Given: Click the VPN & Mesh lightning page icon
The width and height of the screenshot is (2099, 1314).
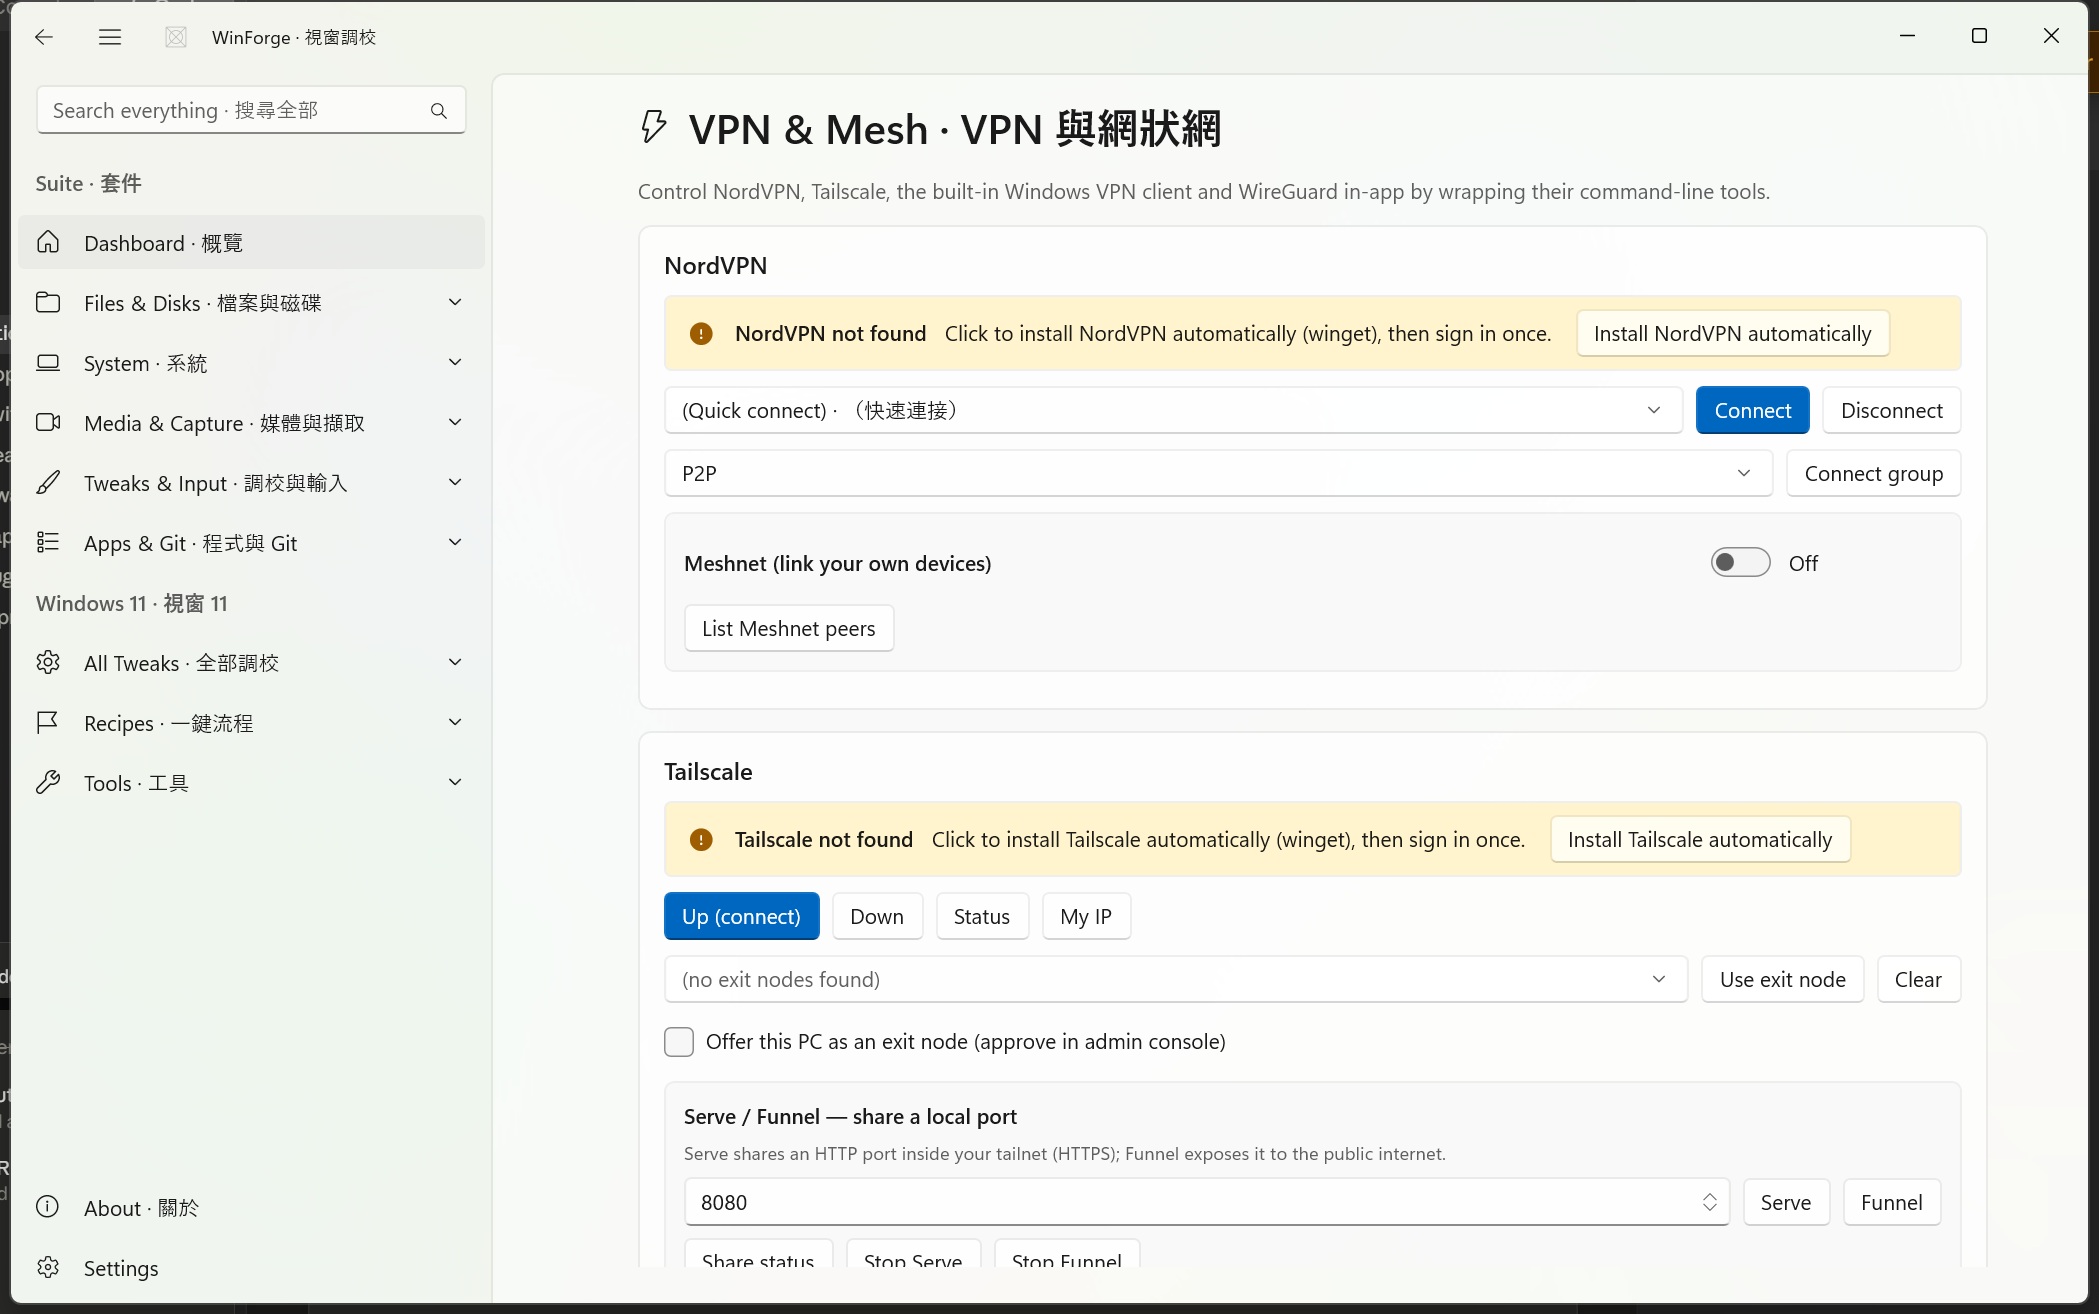Looking at the screenshot, I should [x=653, y=127].
